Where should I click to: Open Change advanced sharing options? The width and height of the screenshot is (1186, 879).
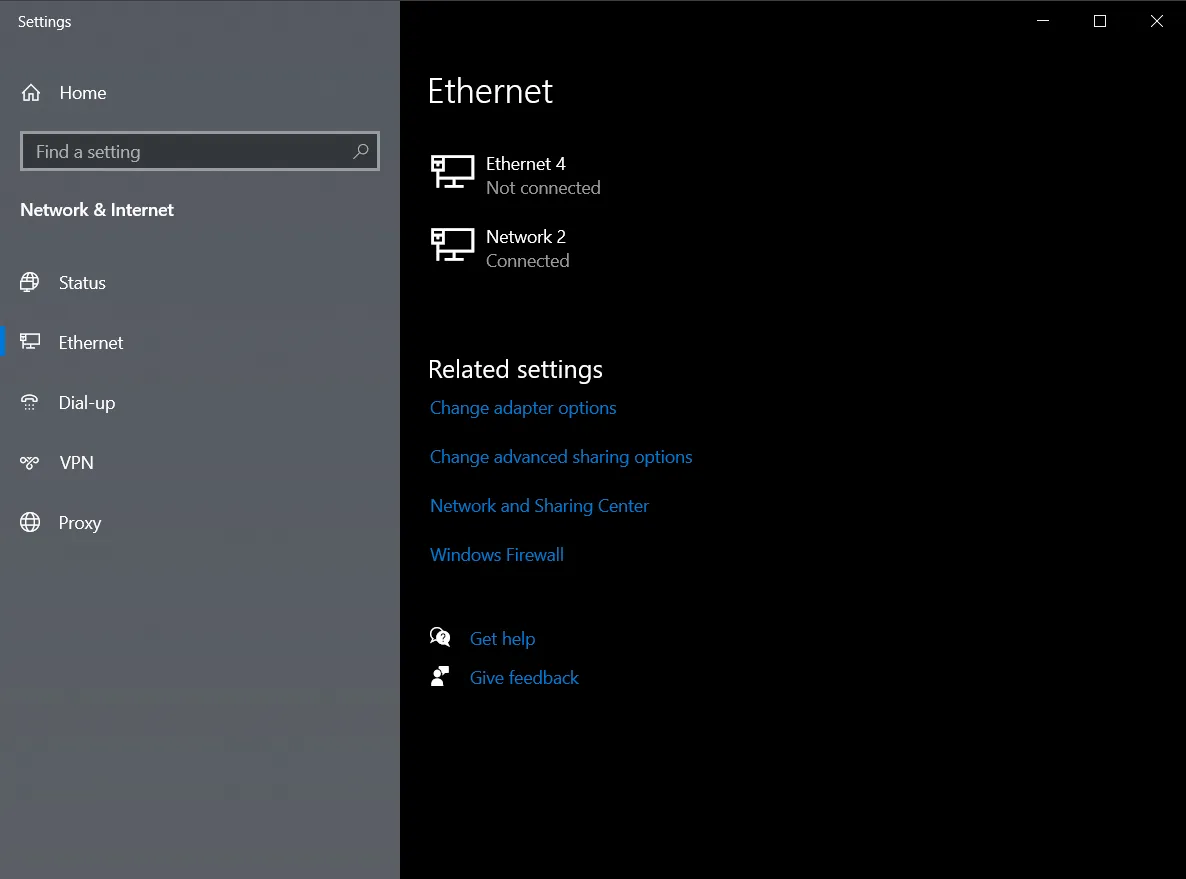[561, 457]
